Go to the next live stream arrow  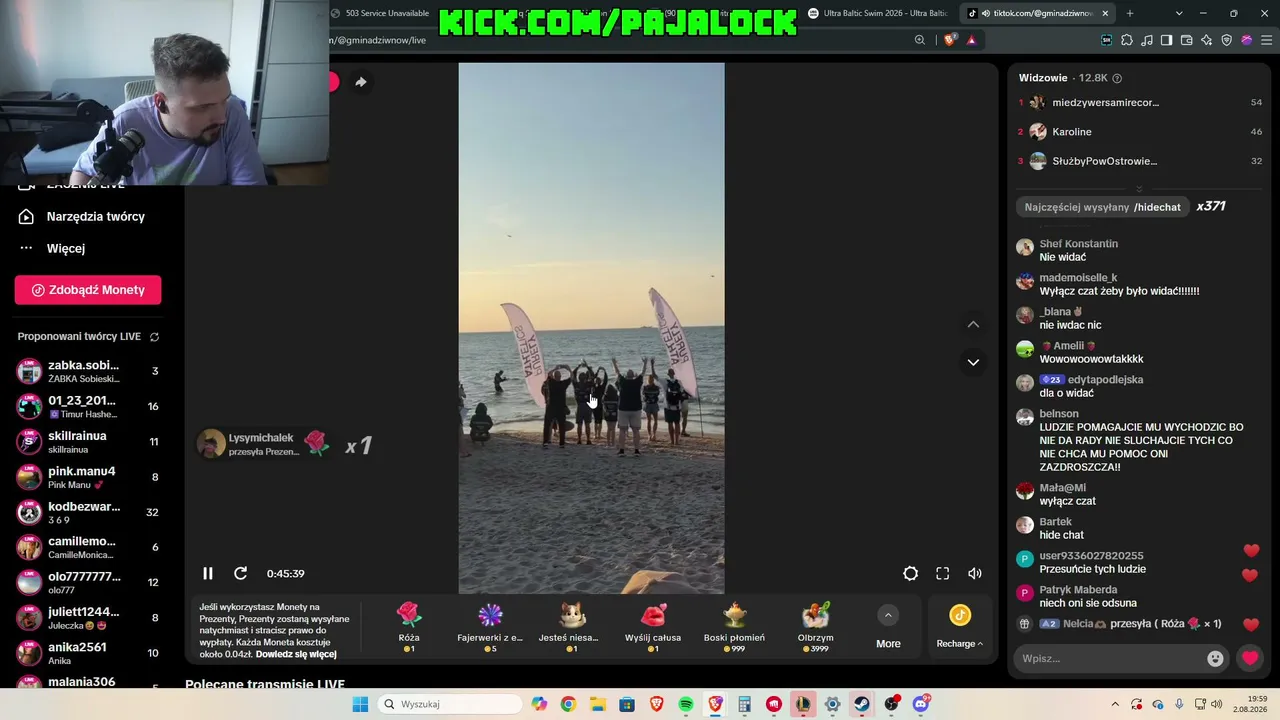(x=973, y=362)
